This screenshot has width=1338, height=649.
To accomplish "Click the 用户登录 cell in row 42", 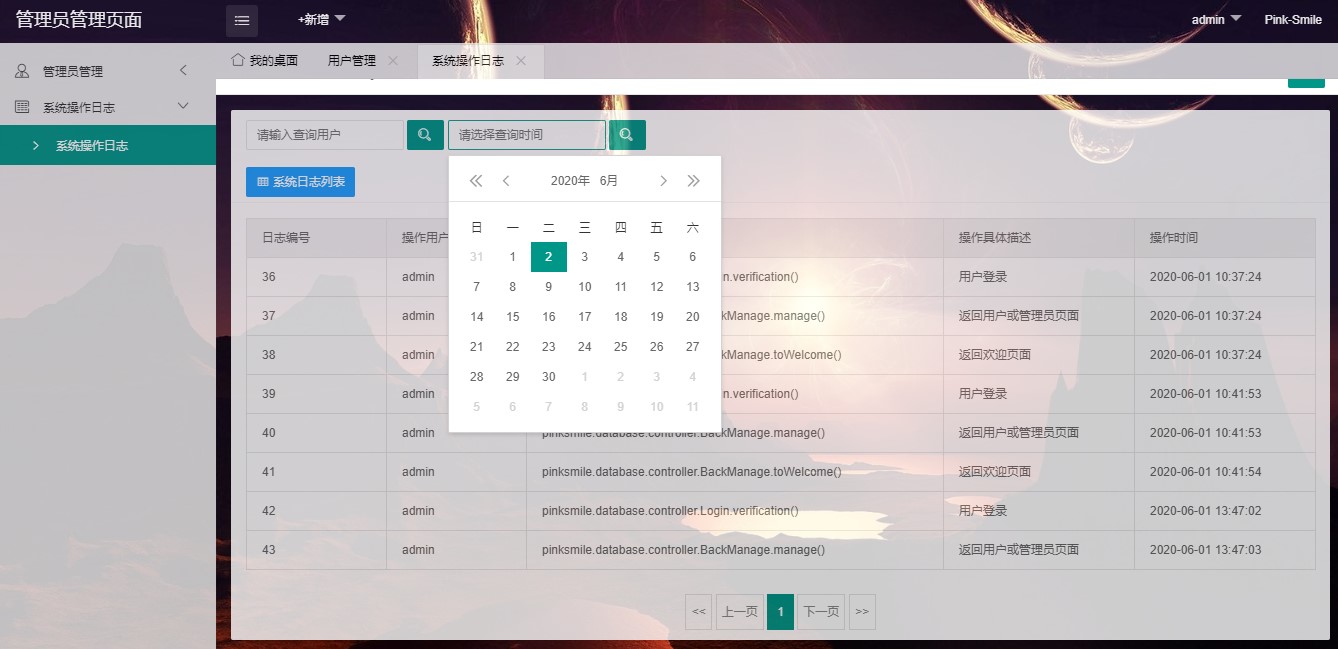I will coord(1038,511).
